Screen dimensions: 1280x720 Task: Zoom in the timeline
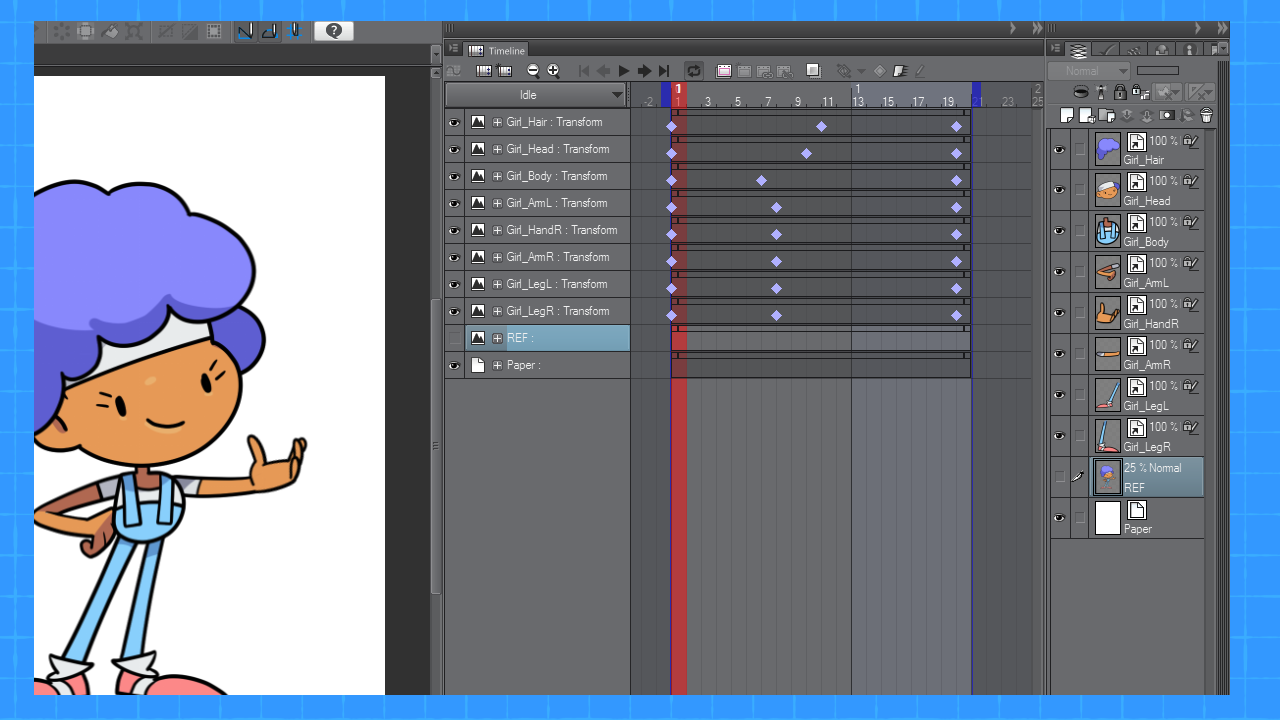[553, 71]
